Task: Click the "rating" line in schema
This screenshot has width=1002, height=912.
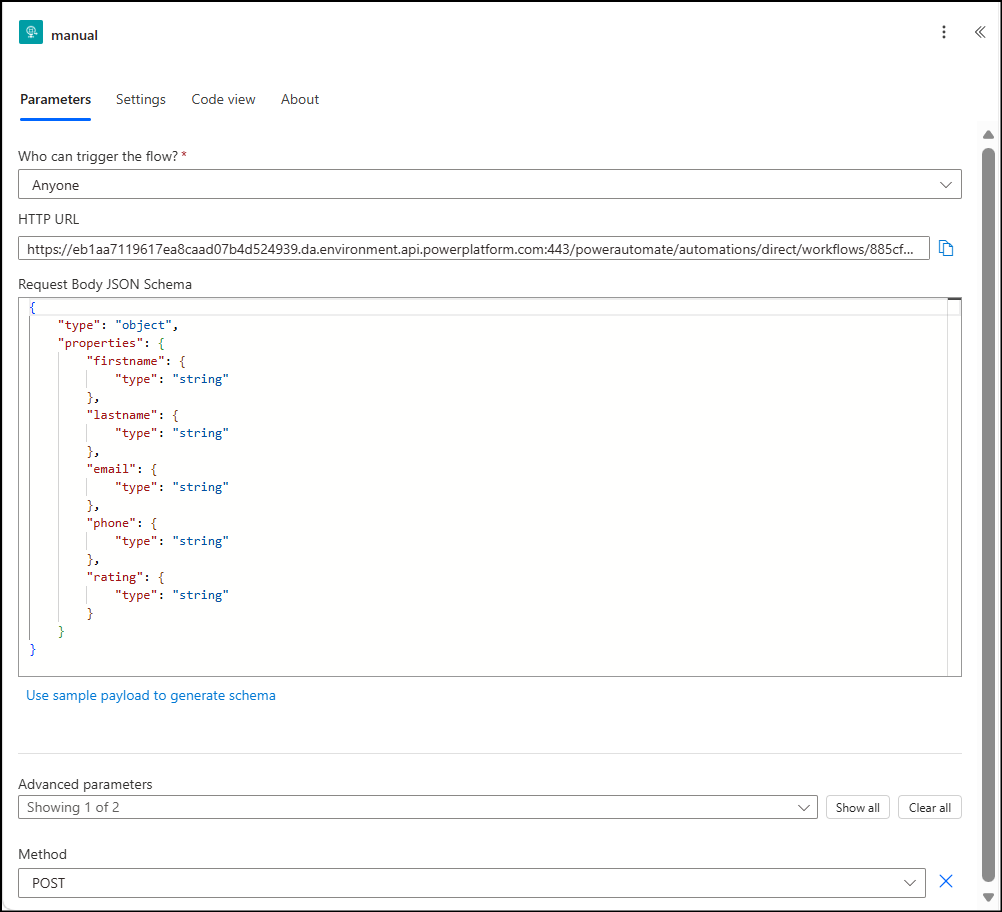Action: 125,577
